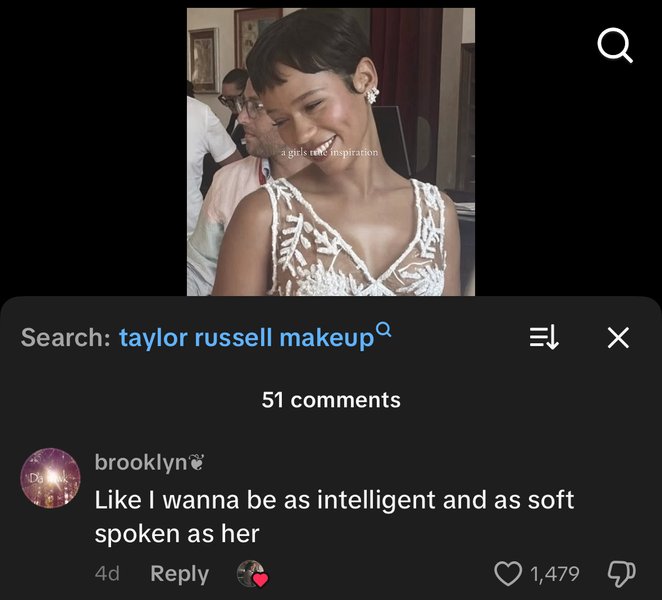Select the comment text about being soft spoken
This screenshot has width=662, height=600.
click(334, 516)
